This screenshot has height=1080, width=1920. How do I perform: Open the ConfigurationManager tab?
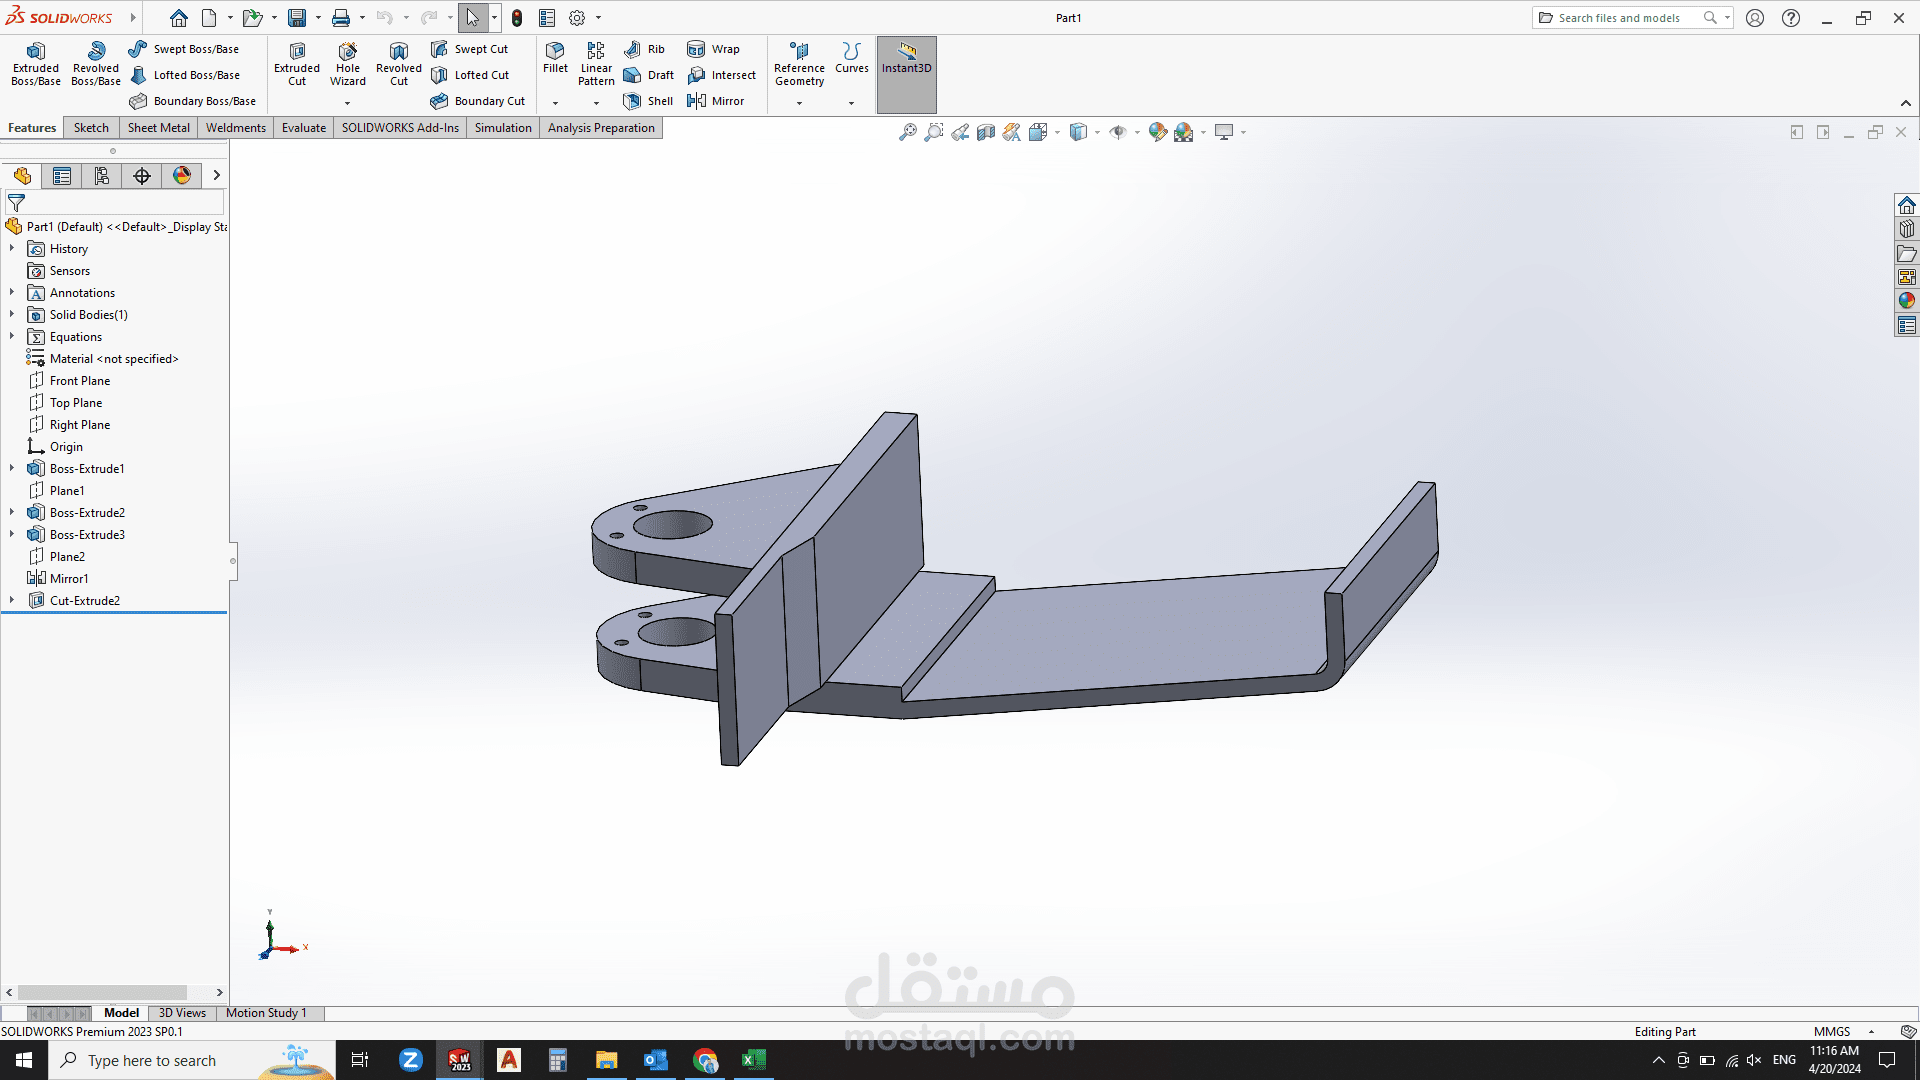pos(102,176)
